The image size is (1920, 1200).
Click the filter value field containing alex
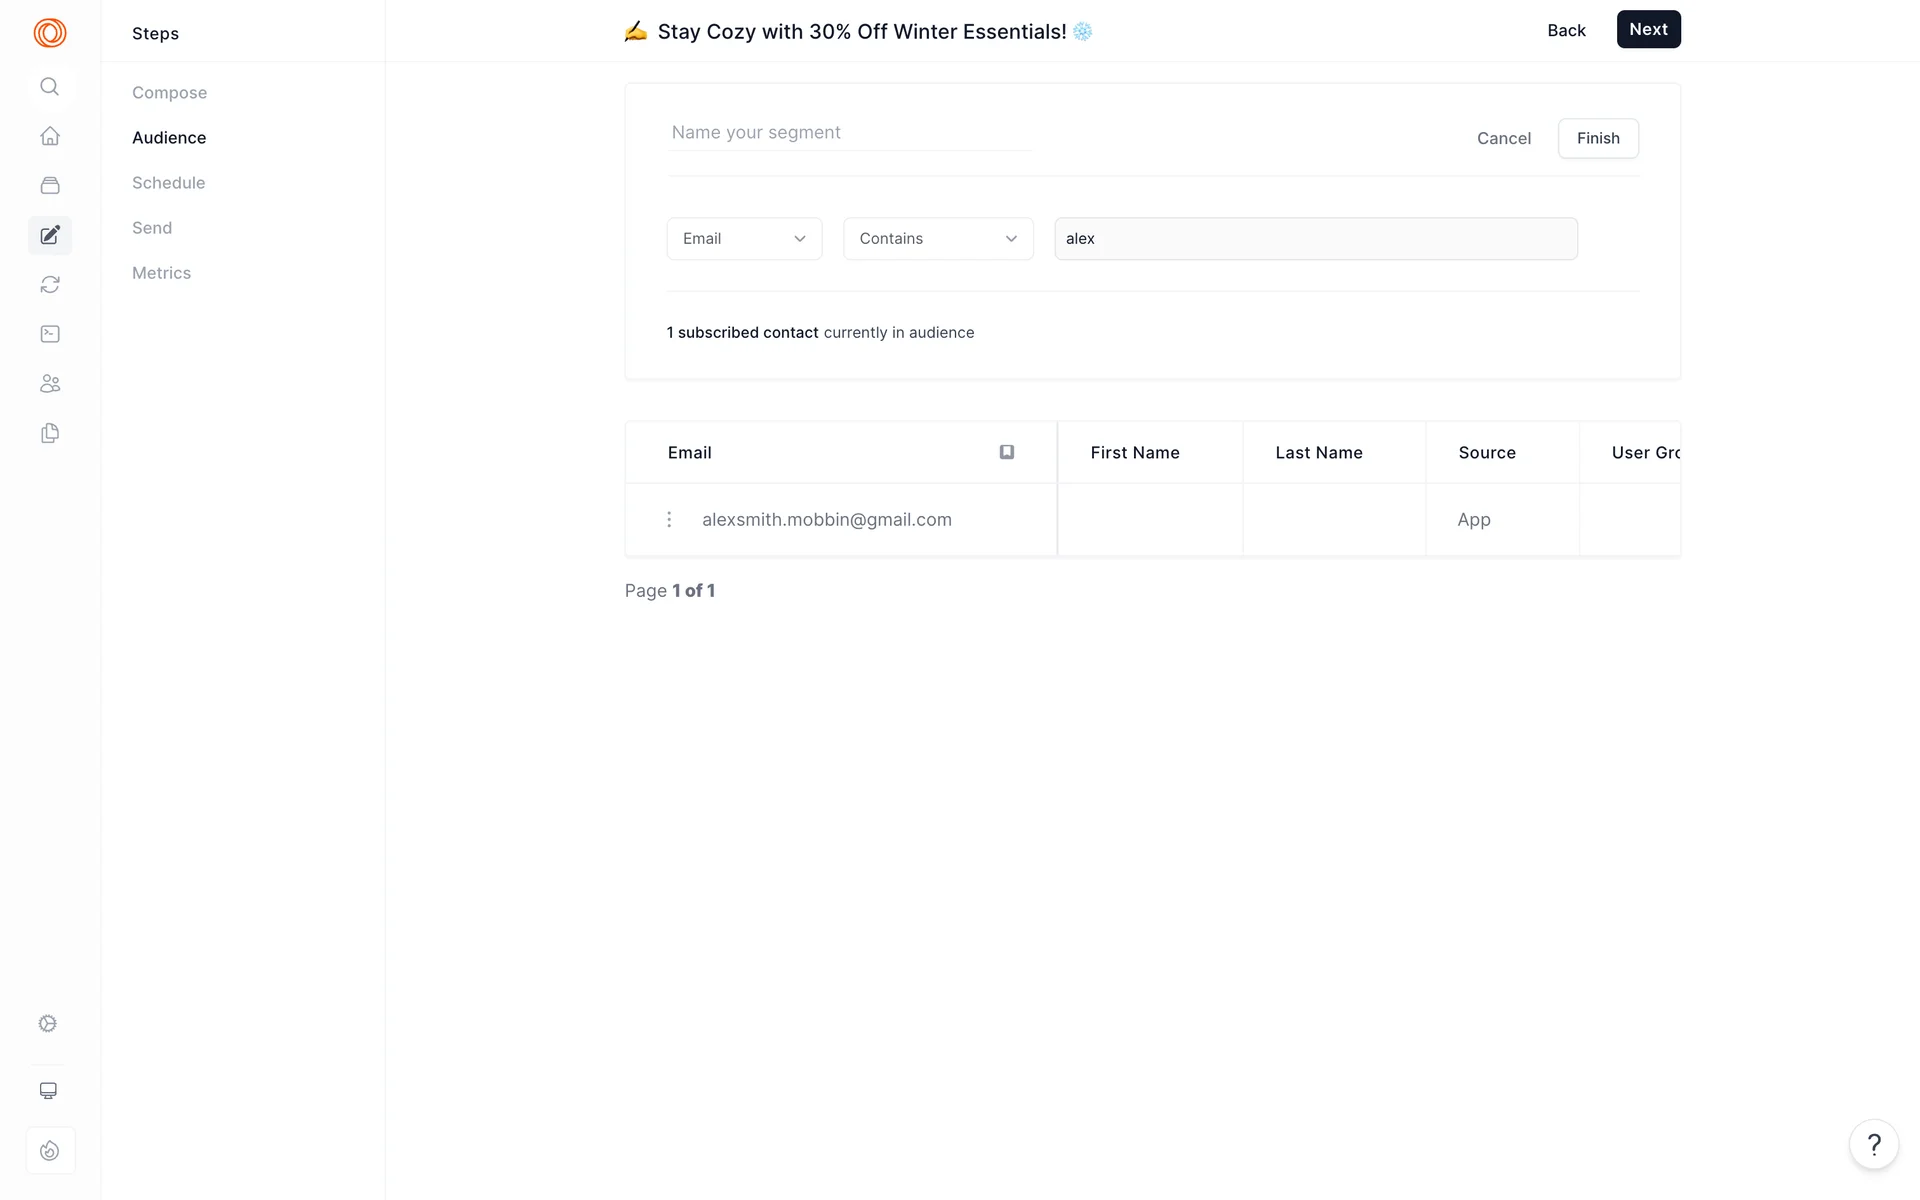click(1315, 239)
